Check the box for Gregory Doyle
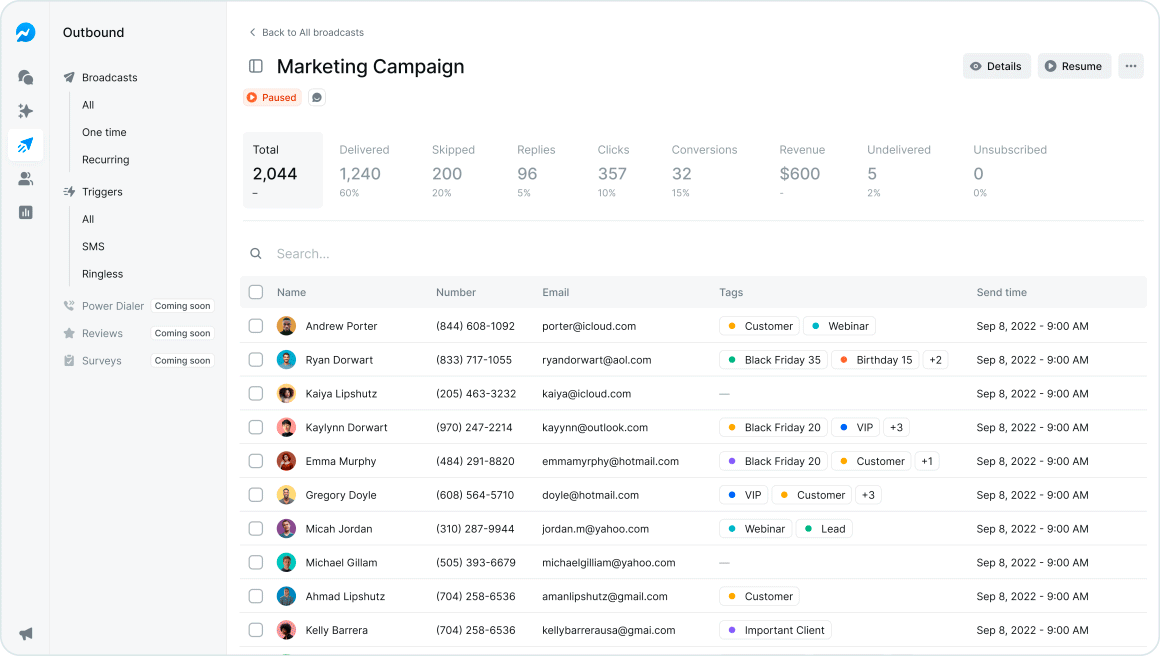The height and width of the screenshot is (656, 1160). pyautogui.click(x=256, y=495)
